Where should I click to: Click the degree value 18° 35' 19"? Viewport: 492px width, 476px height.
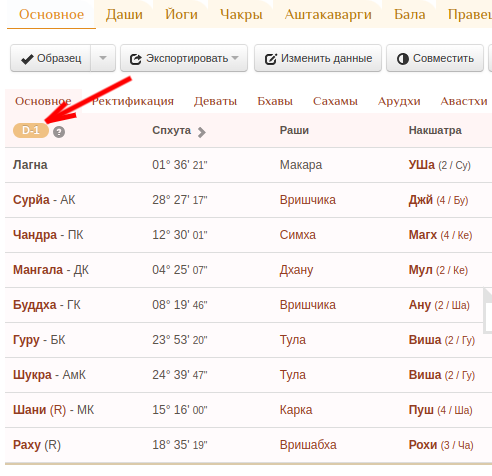(x=180, y=445)
